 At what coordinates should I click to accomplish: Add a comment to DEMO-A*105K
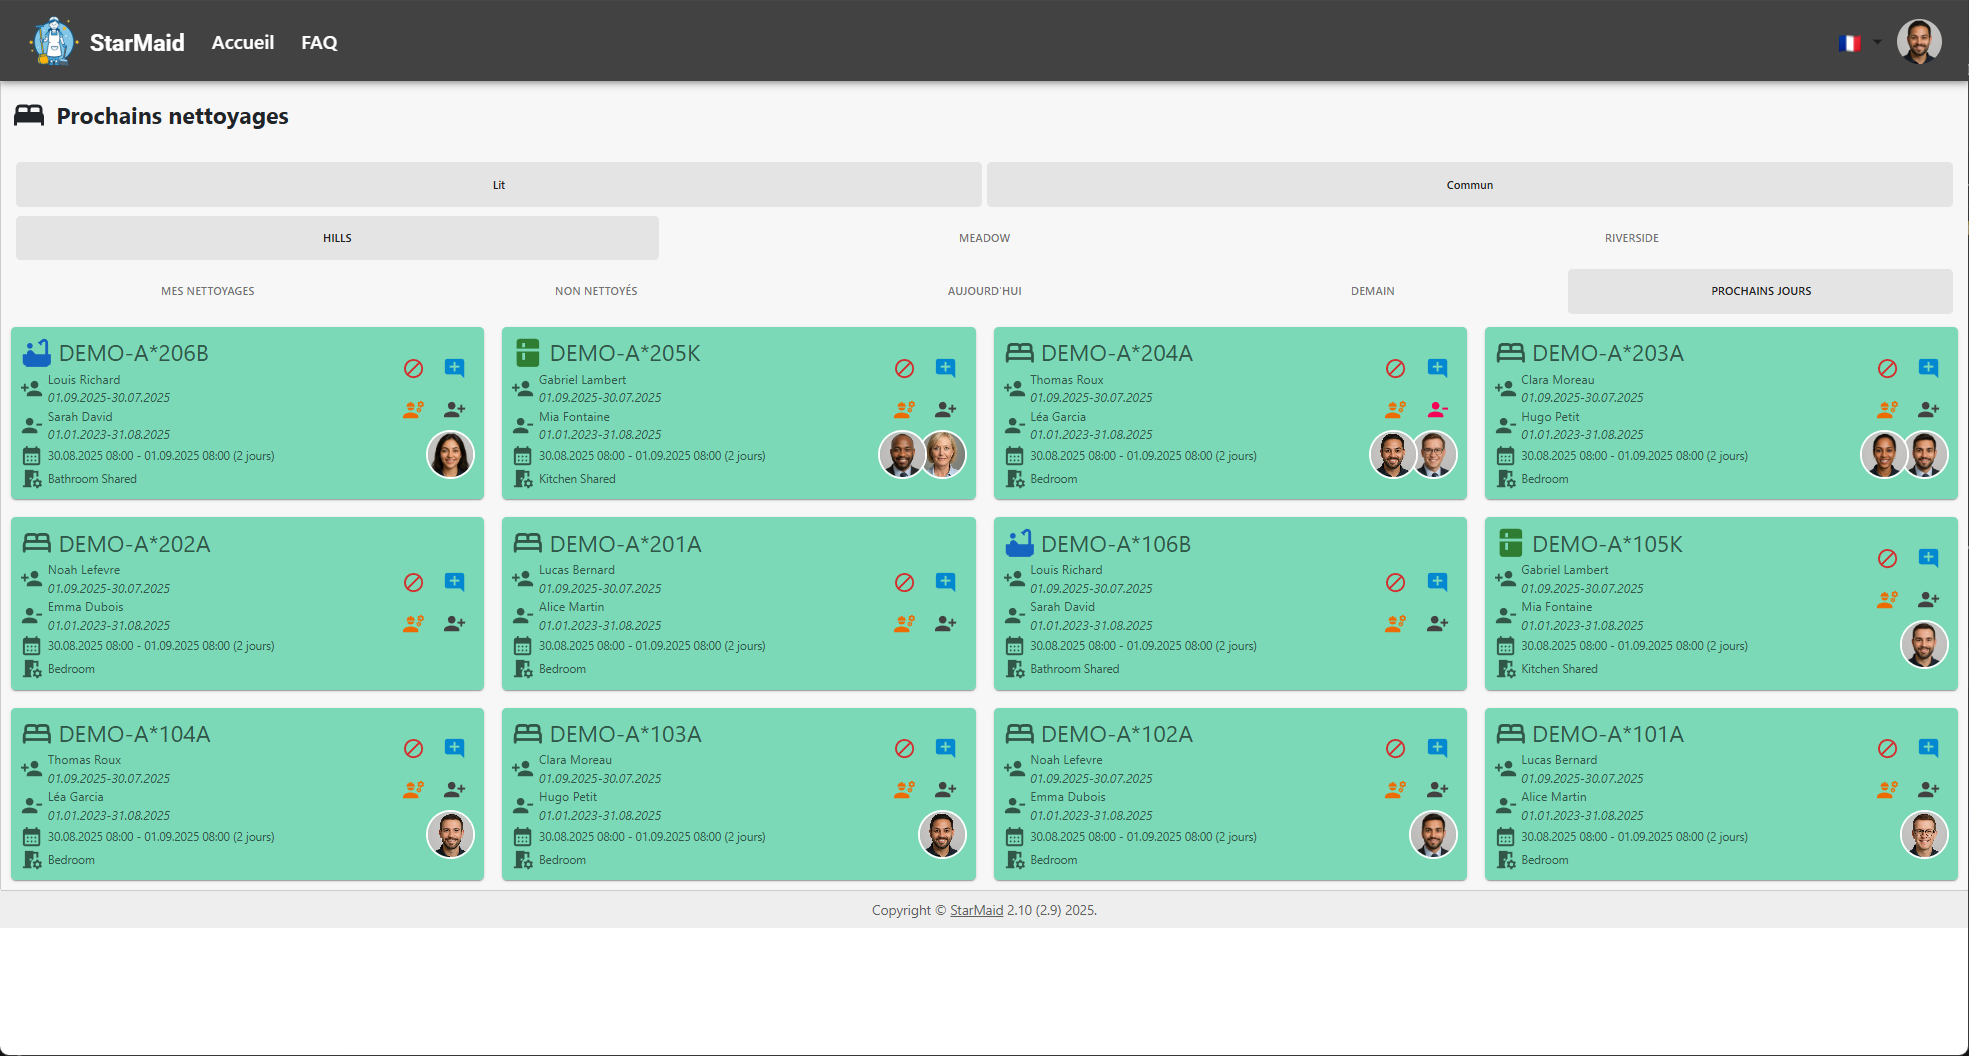point(1928,558)
